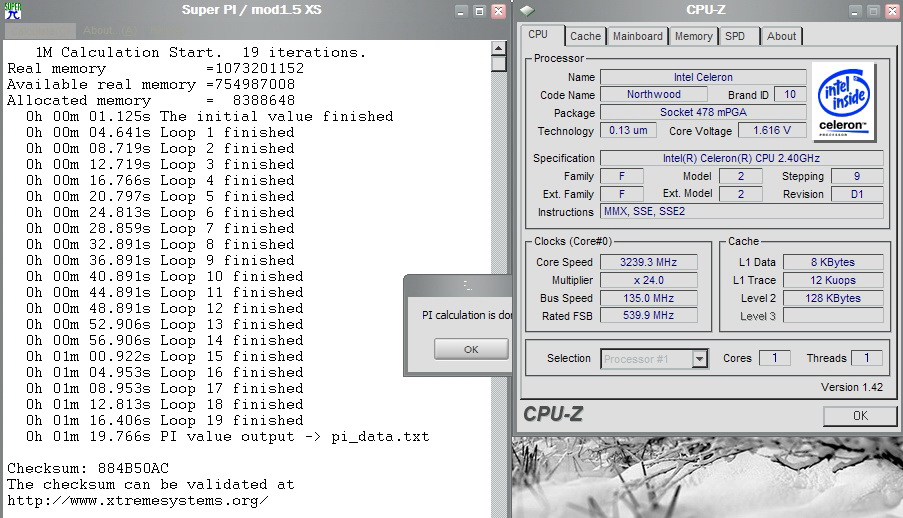Click the empty Level 3 cache field
Image resolution: width=903 pixels, height=518 pixels.
[x=833, y=315]
